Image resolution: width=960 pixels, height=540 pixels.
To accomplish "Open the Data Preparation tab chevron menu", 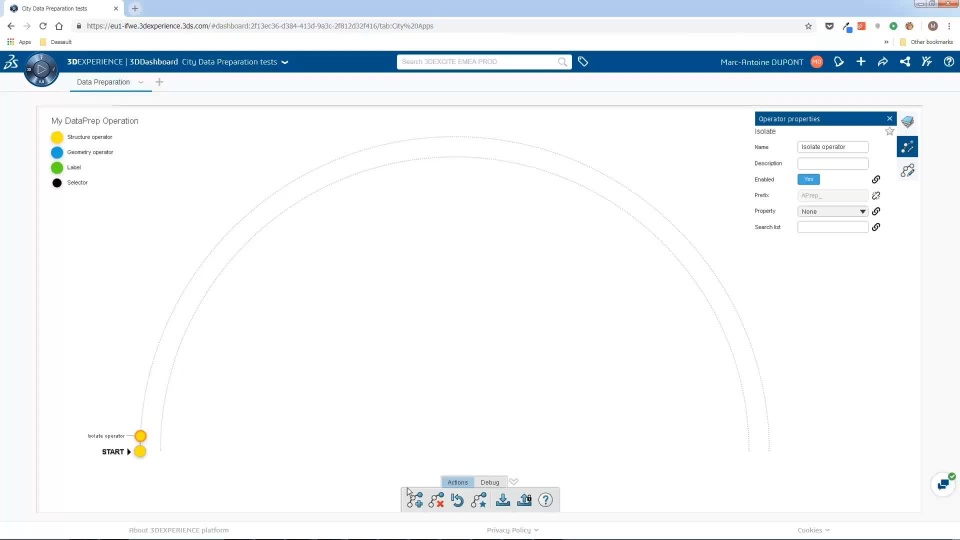I will pos(141,82).
